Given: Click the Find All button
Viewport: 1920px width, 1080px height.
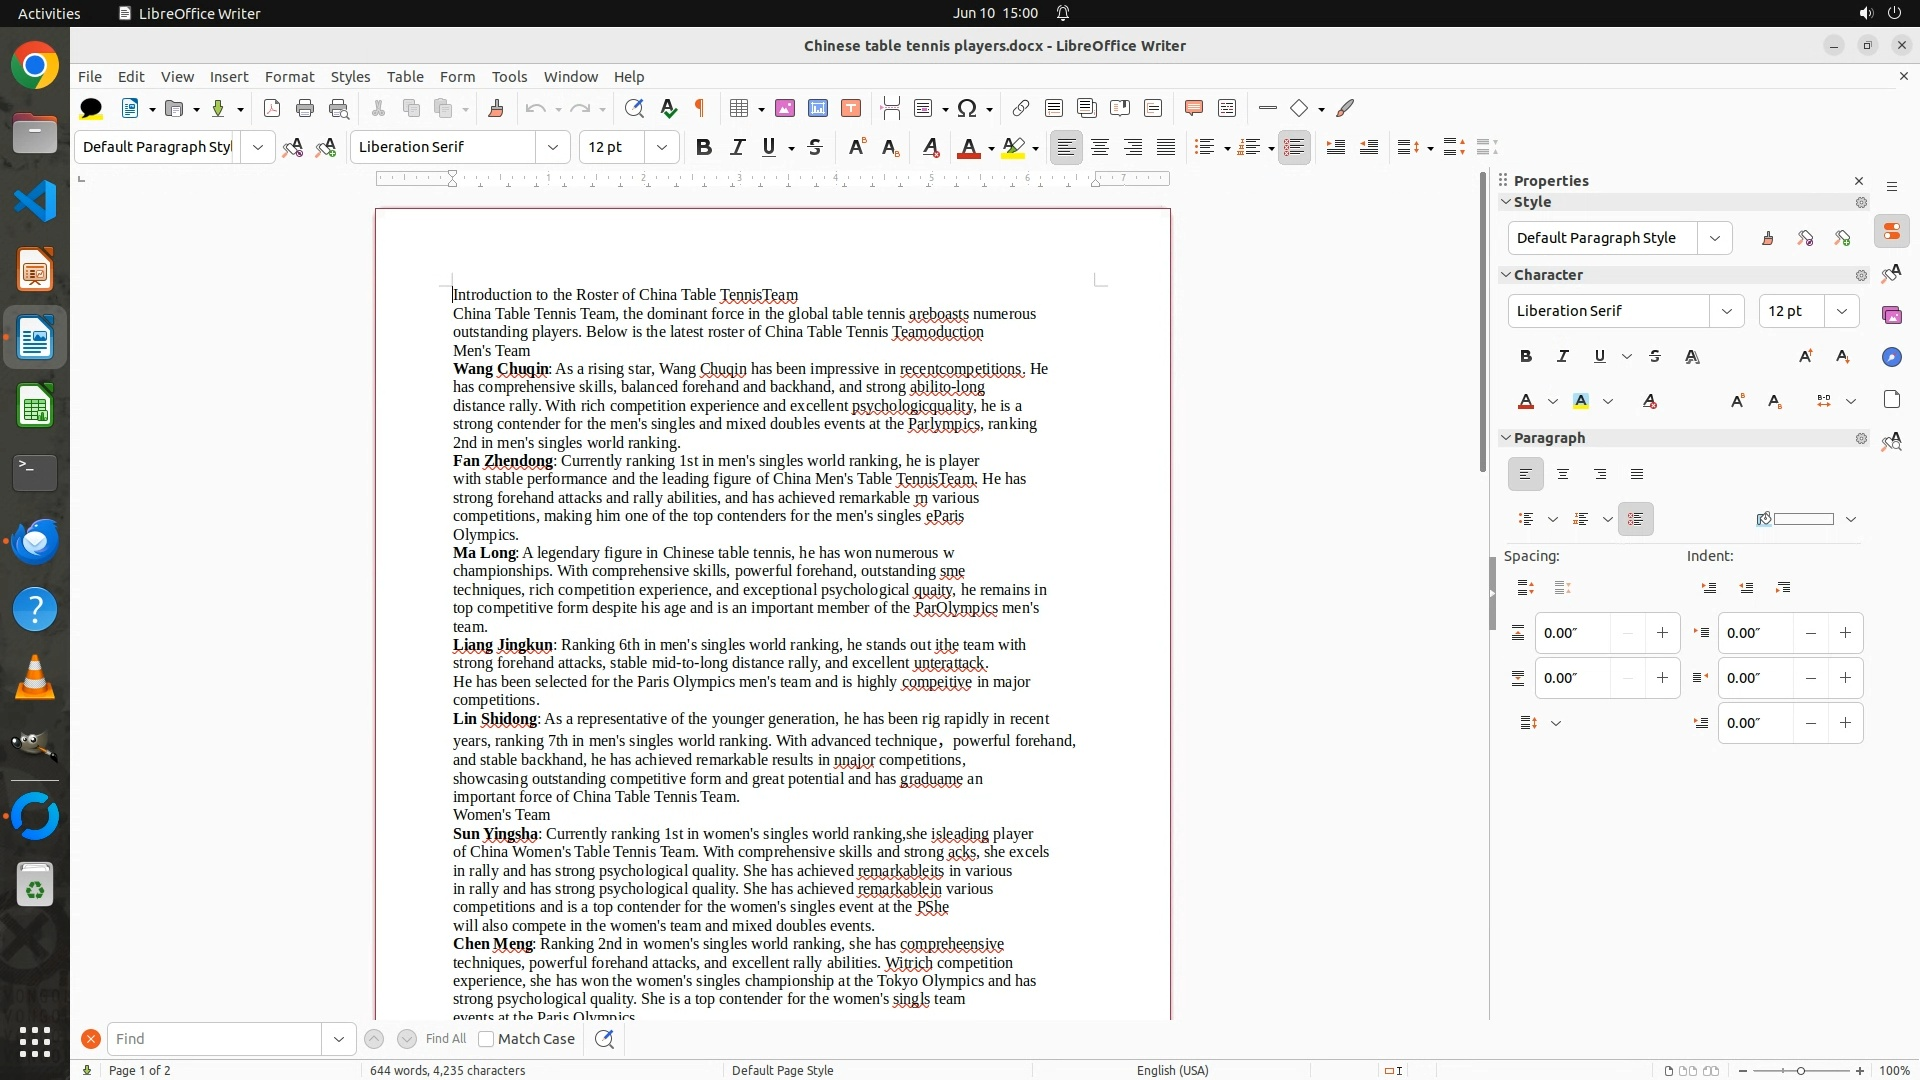Looking at the screenshot, I should coord(445,1039).
